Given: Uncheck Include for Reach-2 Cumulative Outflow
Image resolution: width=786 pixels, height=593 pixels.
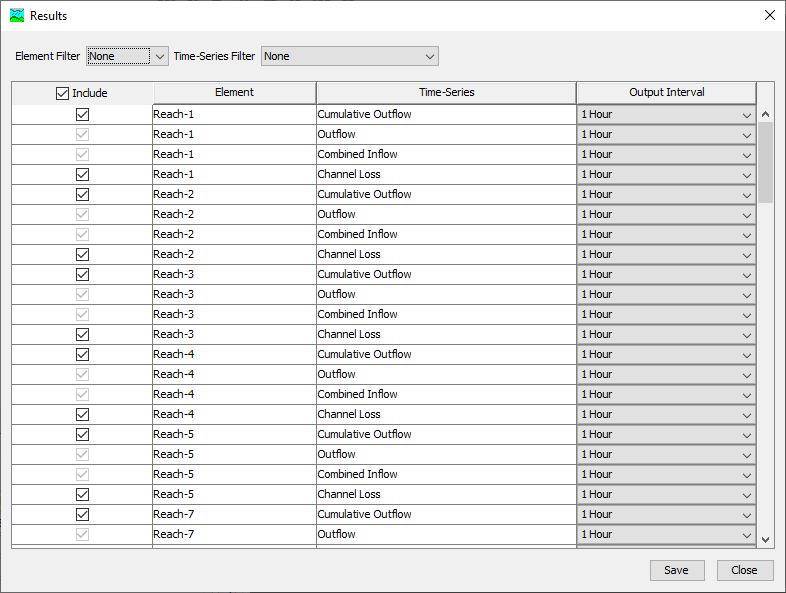Looking at the screenshot, I should [82, 194].
